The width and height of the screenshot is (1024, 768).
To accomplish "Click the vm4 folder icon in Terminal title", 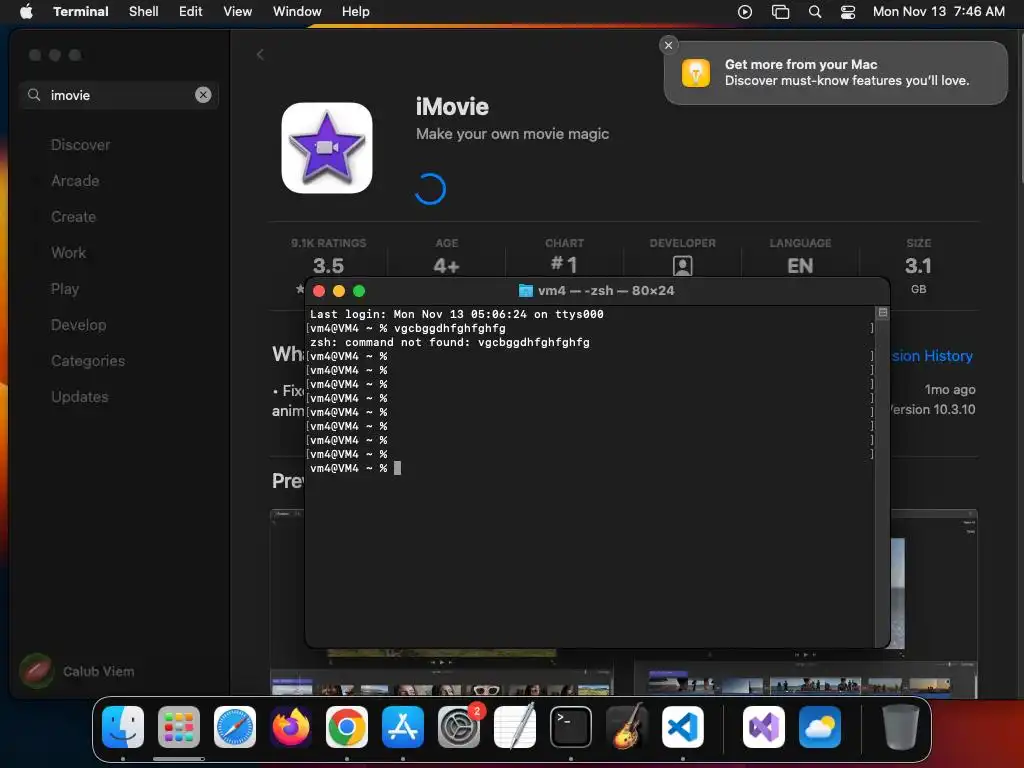I will click(x=526, y=291).
